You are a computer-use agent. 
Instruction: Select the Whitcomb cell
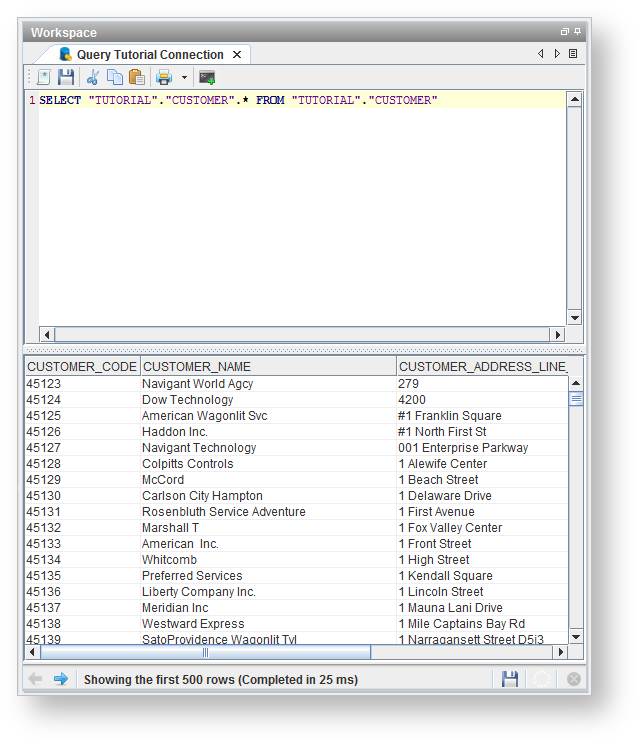pyautogui.click(x=268, y=560)
